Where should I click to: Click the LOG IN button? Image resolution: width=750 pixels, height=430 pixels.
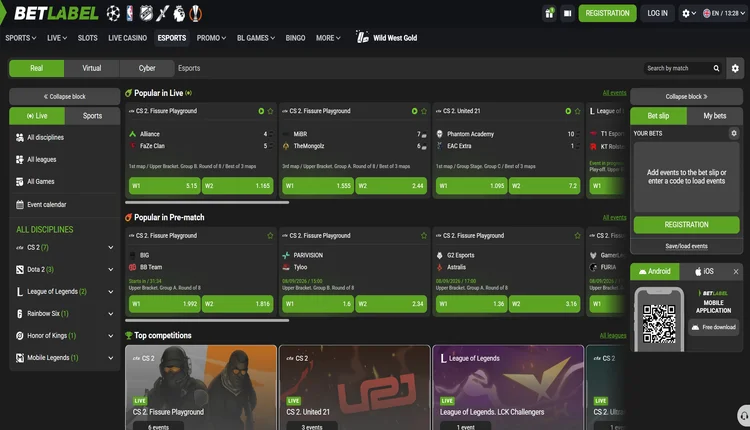[x=657, y=13]
